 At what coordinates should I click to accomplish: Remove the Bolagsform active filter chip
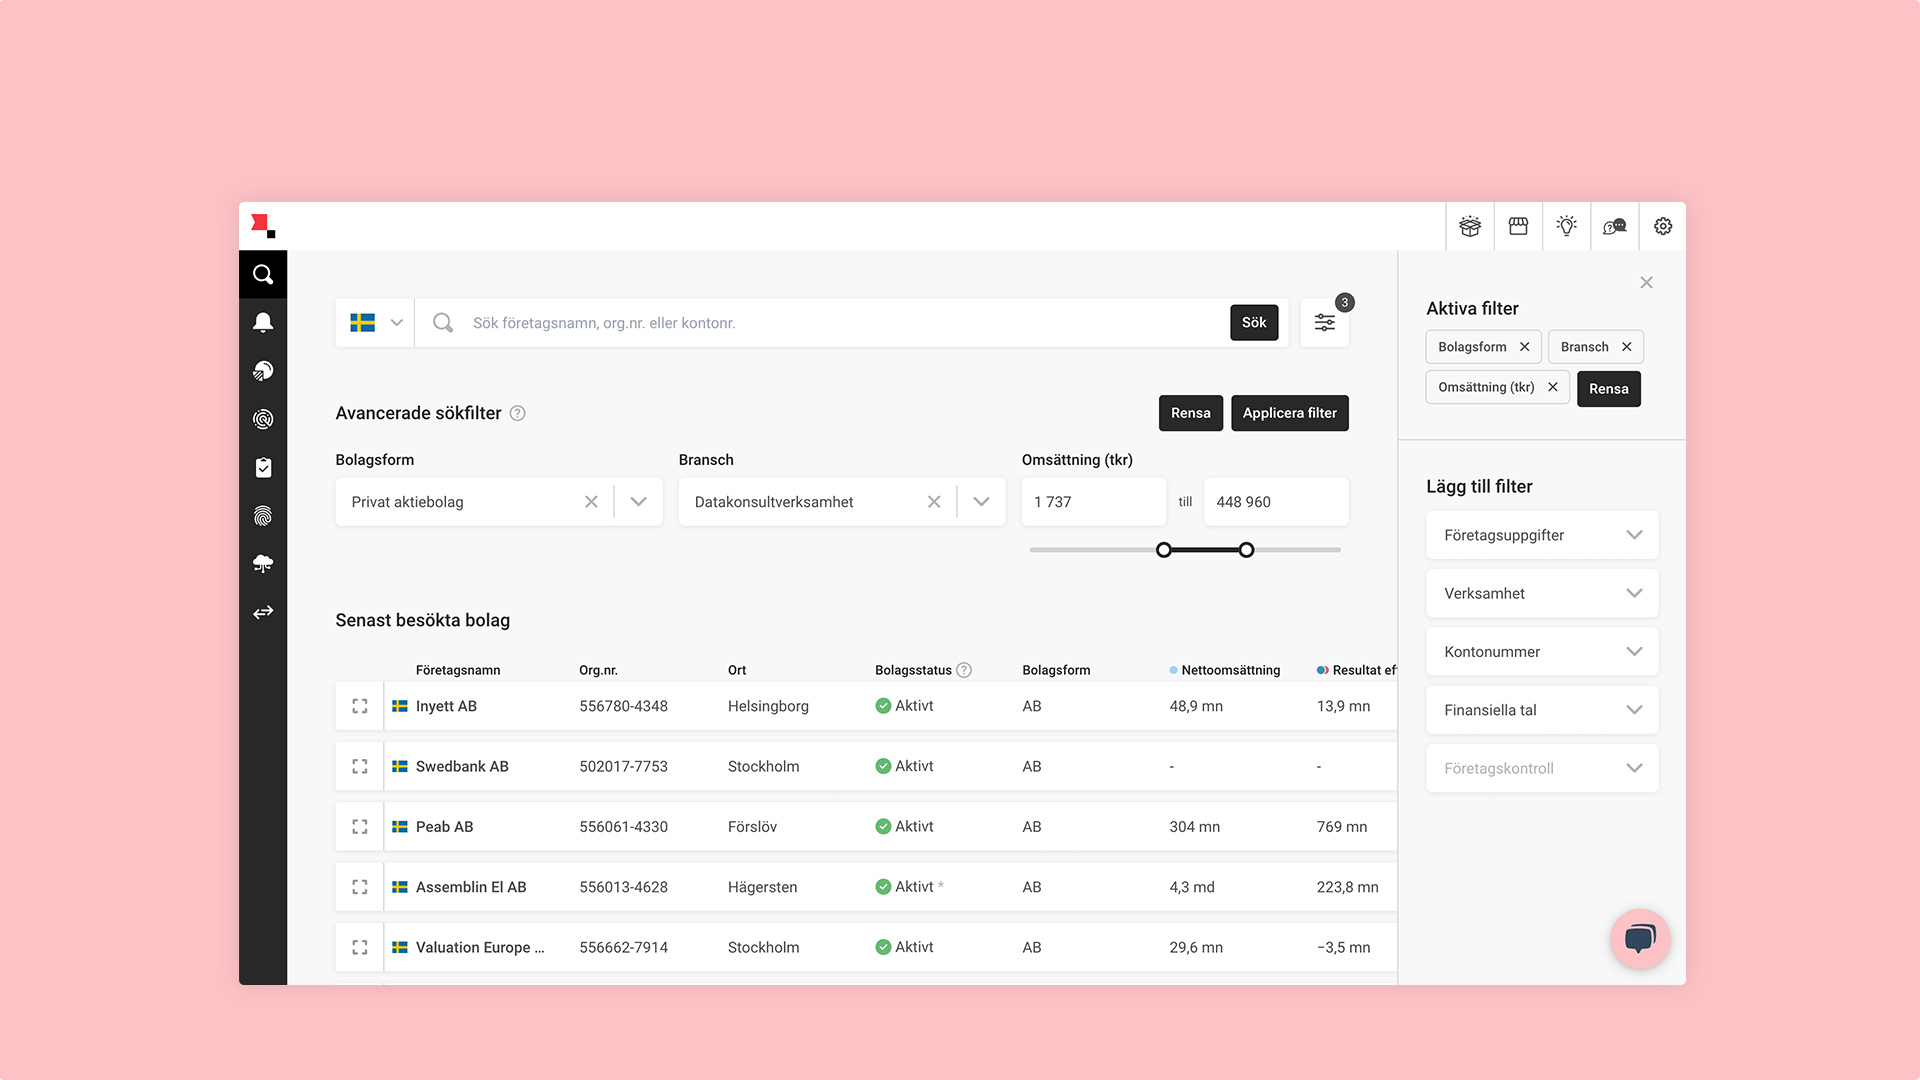(x=1524, y=347)
